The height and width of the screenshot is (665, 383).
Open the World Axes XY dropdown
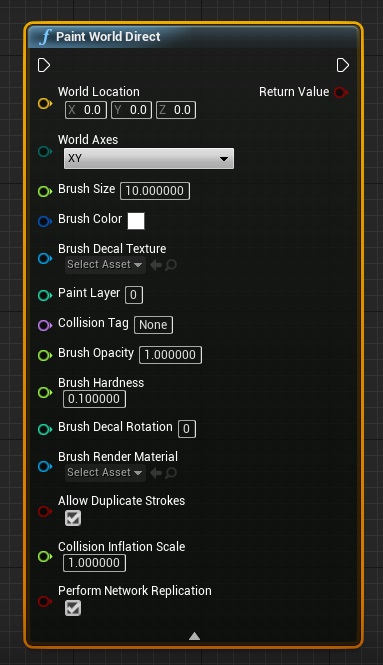coord(148,159)
